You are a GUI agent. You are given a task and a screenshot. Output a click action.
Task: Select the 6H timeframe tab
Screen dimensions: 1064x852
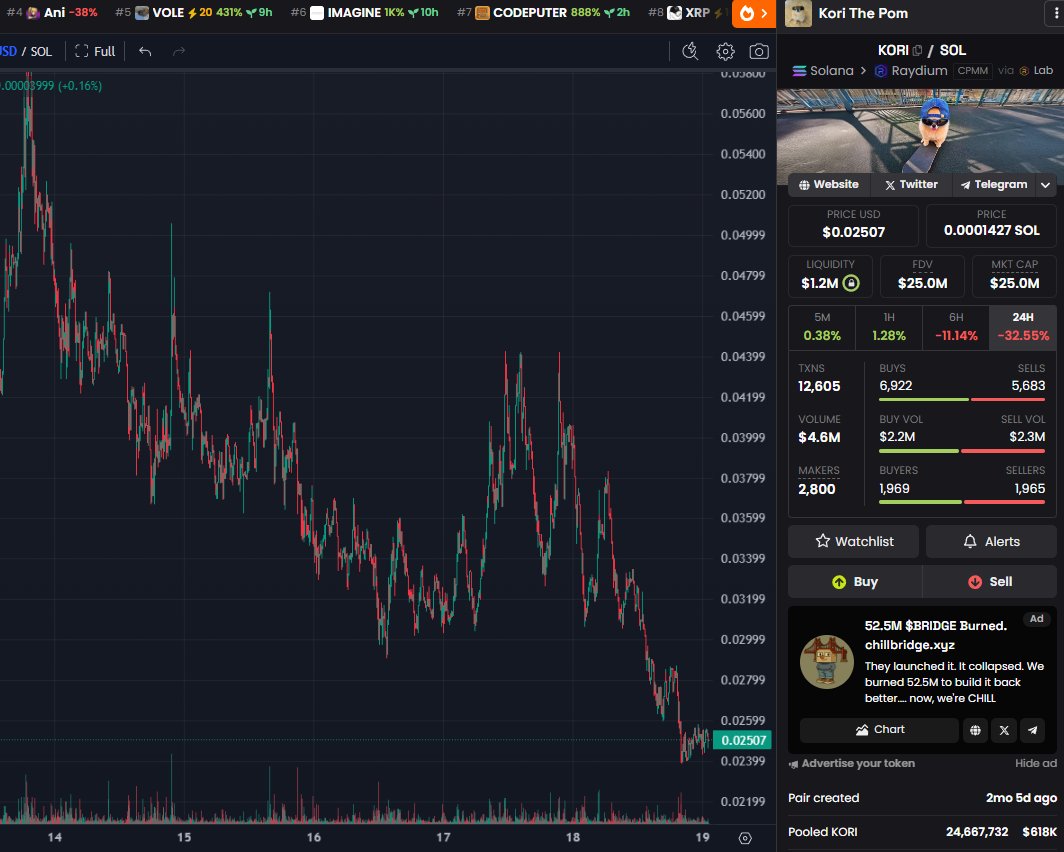tap(956, 327)
